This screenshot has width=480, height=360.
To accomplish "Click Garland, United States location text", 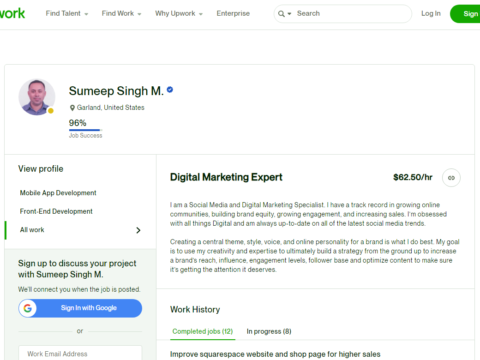I will [x=111, y=108].
